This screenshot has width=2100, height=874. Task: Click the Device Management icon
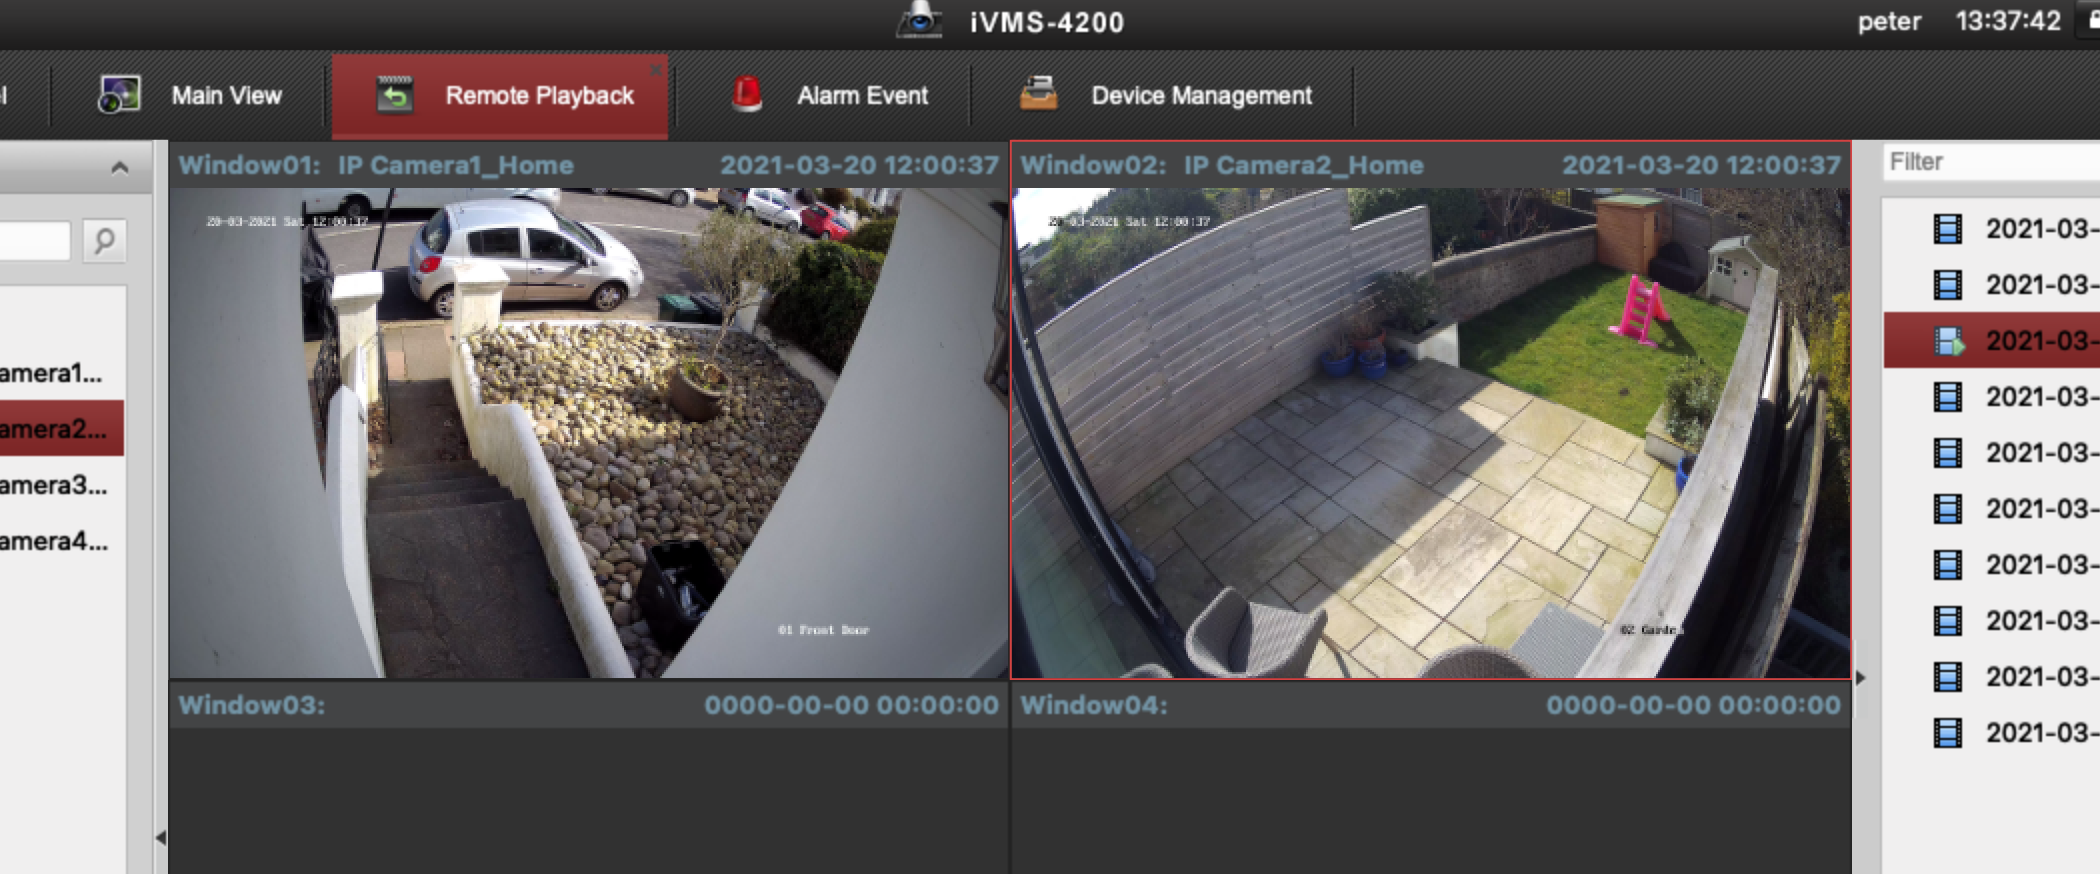tap(1038, 95)
